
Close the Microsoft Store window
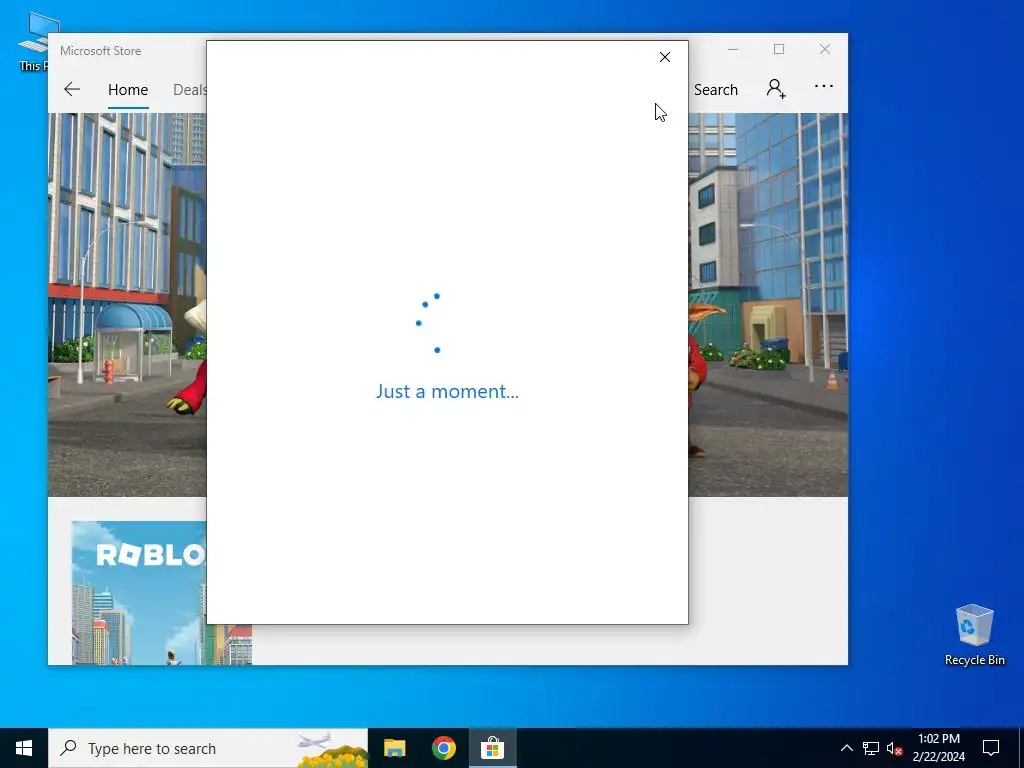pos(825,50)
